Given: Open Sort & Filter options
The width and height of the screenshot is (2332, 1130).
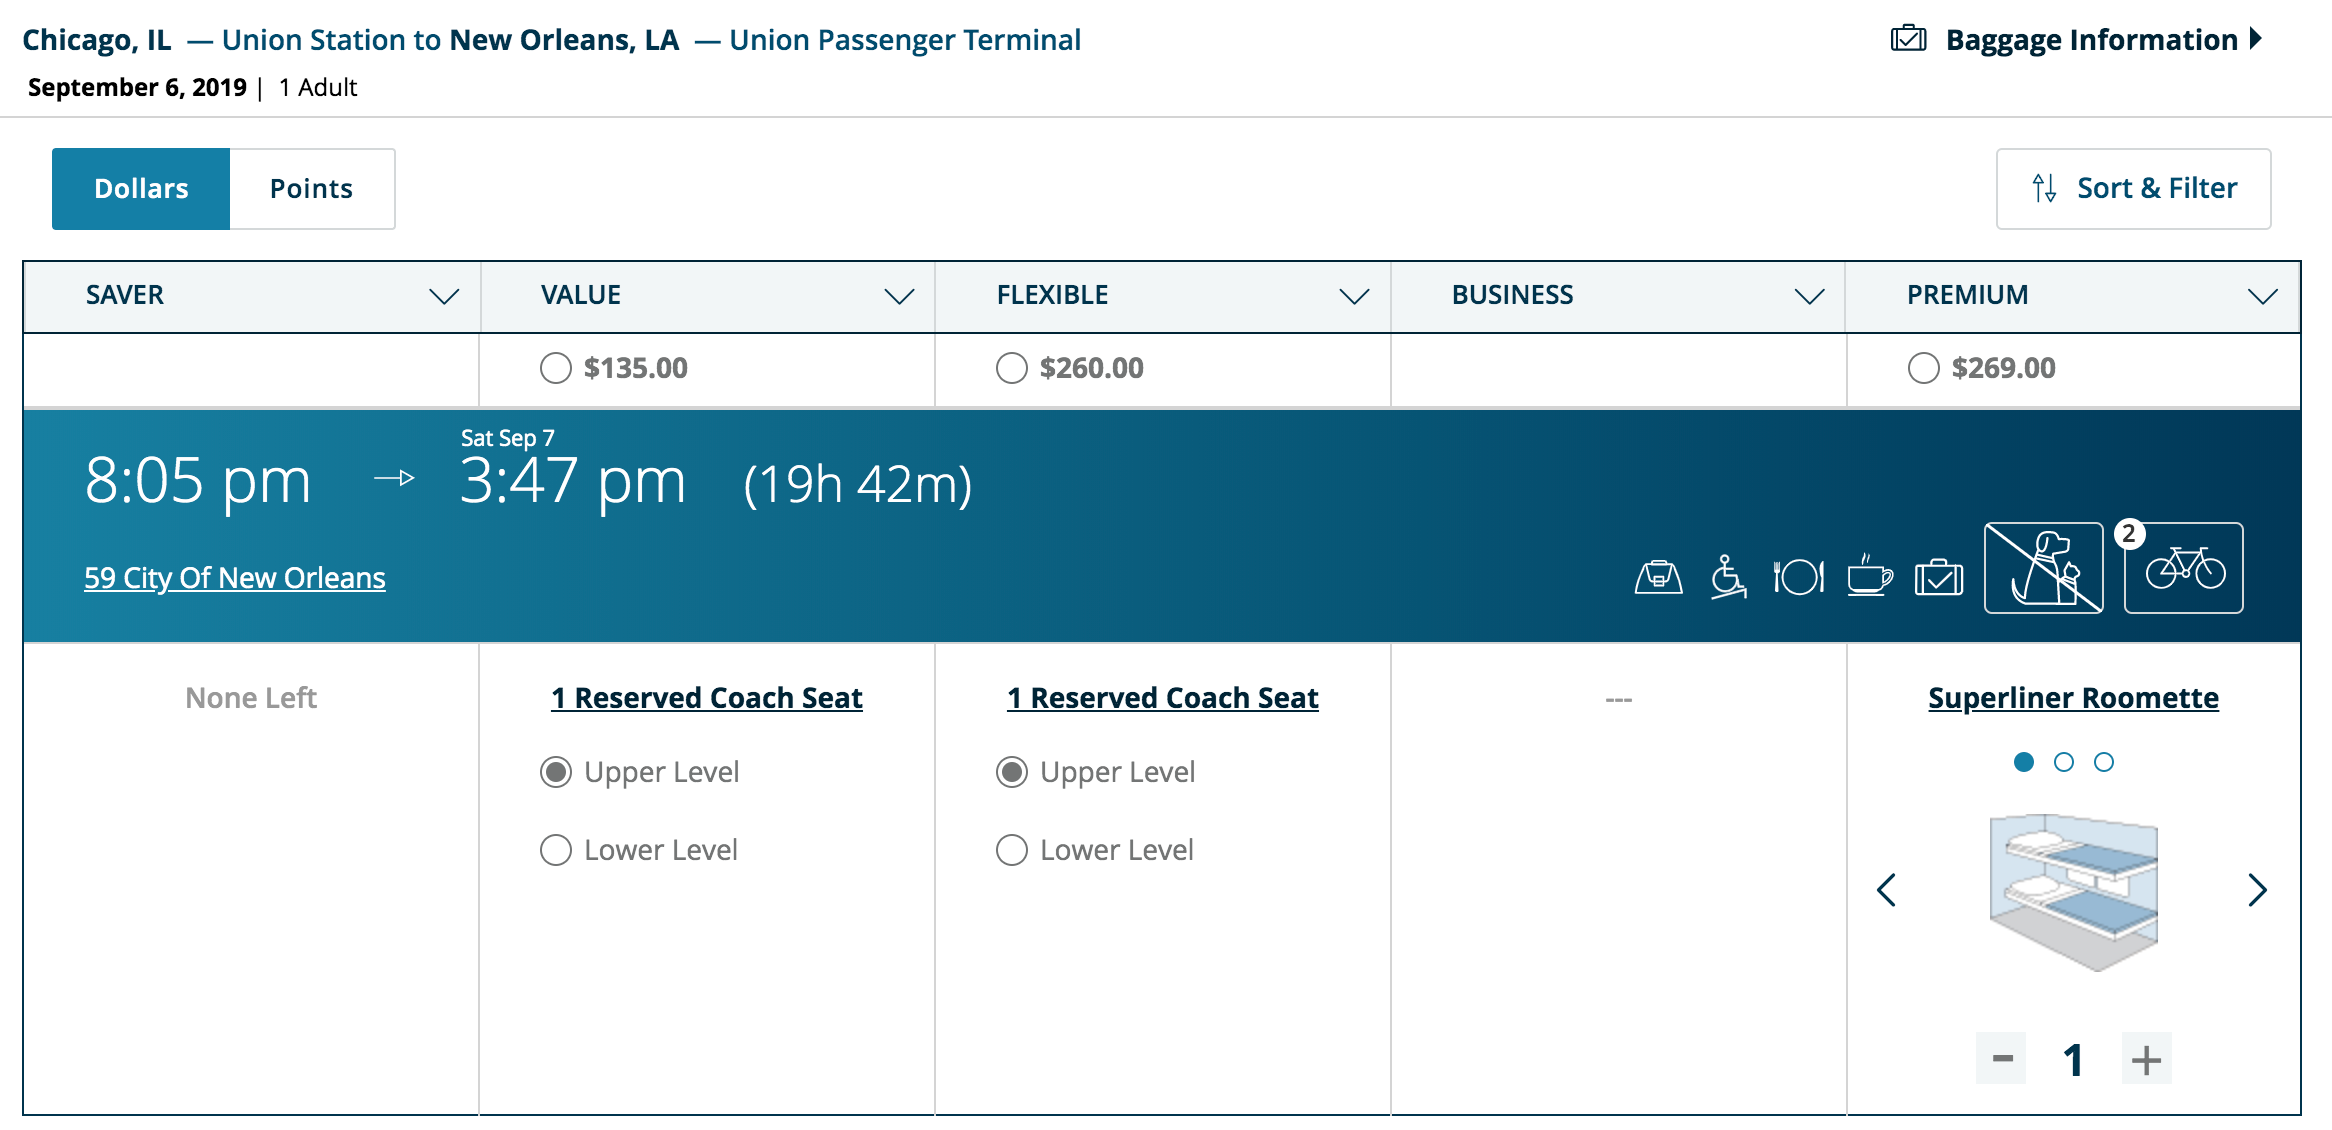Looking at the screenshot, I should tap(2133, 189).
